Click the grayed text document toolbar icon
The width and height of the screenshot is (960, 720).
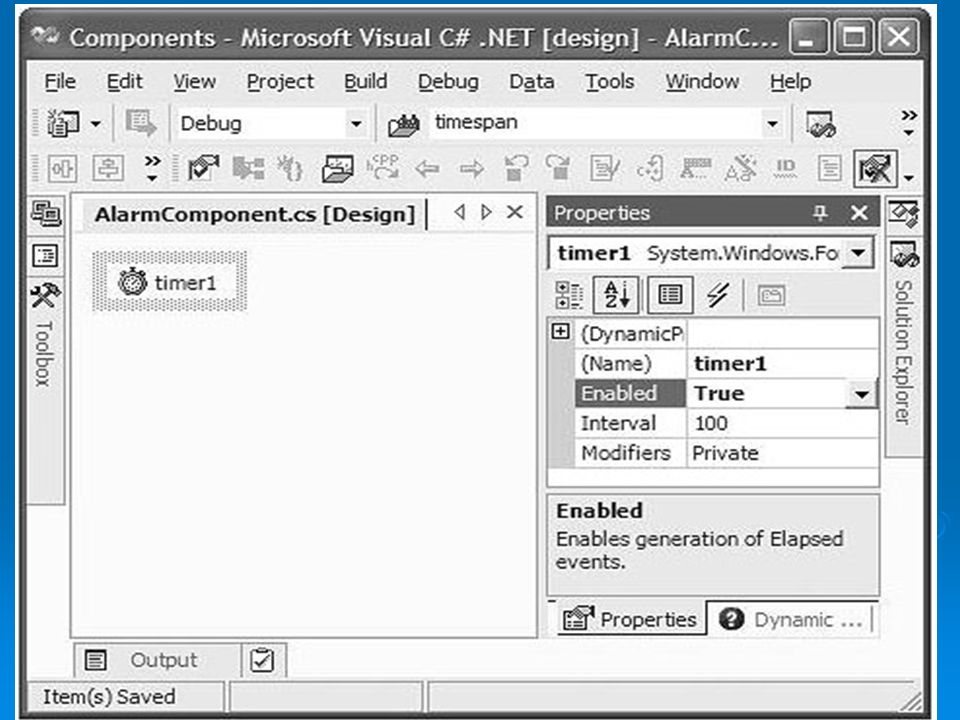[830, 168]
